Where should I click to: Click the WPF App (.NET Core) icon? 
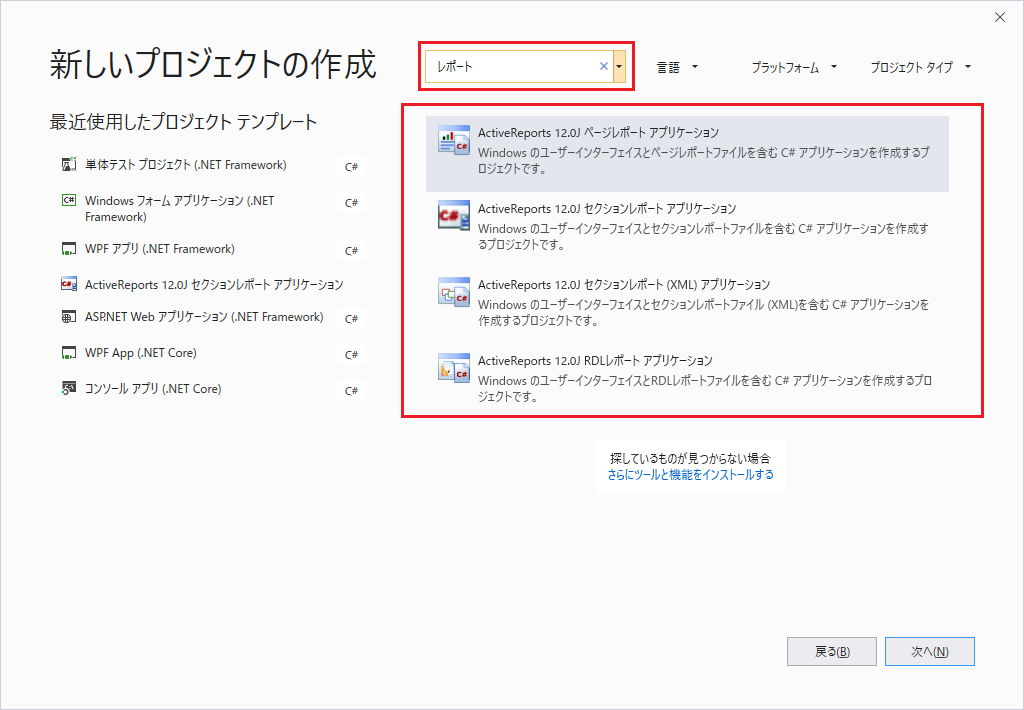[x=69, y=353]
